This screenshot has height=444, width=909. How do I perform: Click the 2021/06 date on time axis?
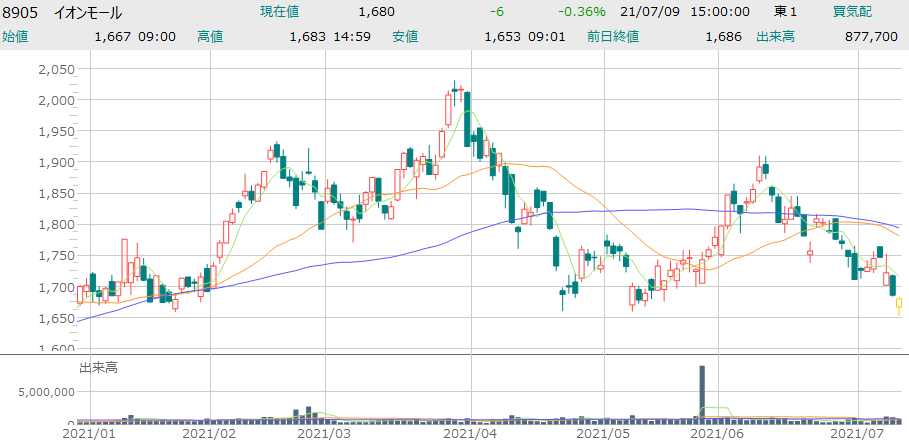tap(717, 434)
